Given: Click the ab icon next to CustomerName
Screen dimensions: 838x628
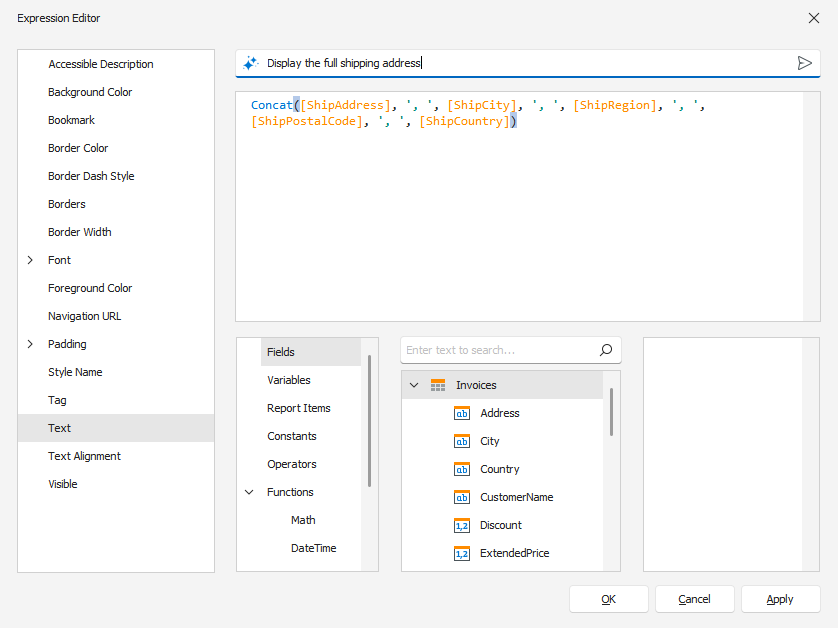Looking at the screenshot, I should (x=461, y=497).
